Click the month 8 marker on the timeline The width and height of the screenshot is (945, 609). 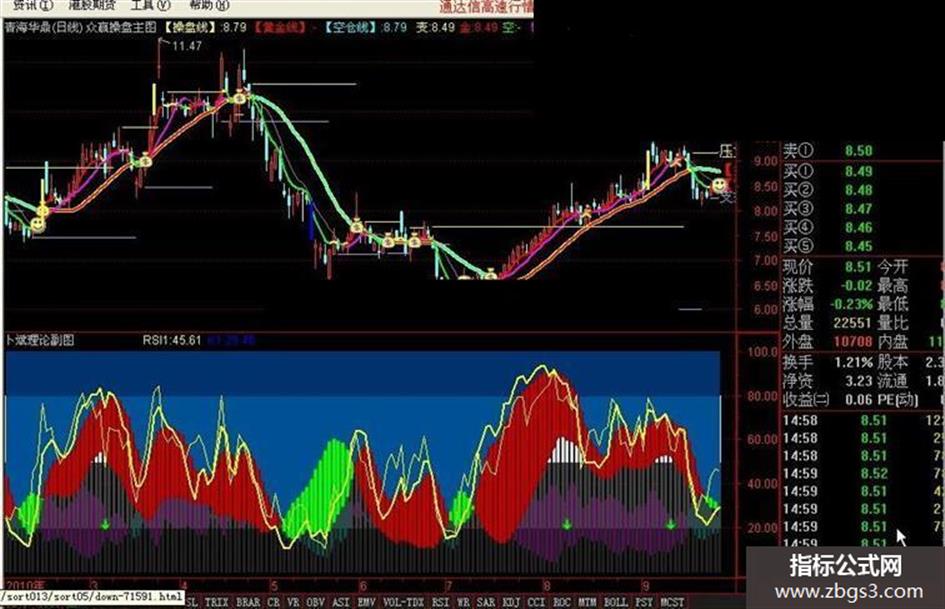[547, 585]
